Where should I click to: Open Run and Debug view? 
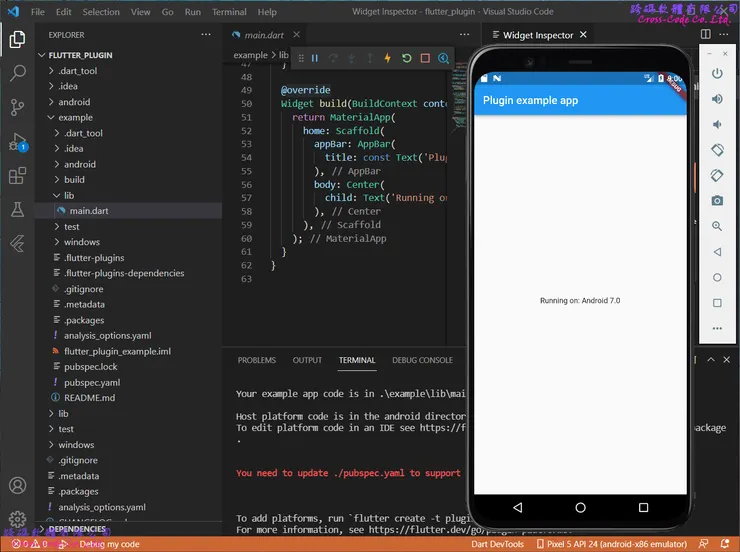(17, 142)
